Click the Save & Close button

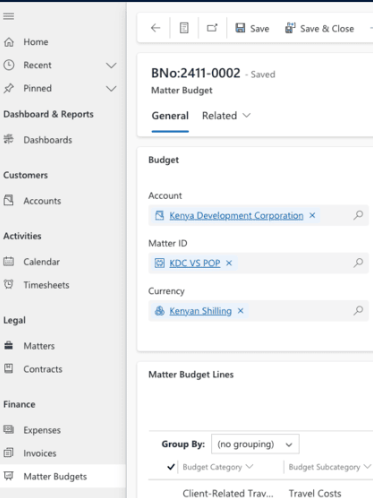(x=319, y=29)
